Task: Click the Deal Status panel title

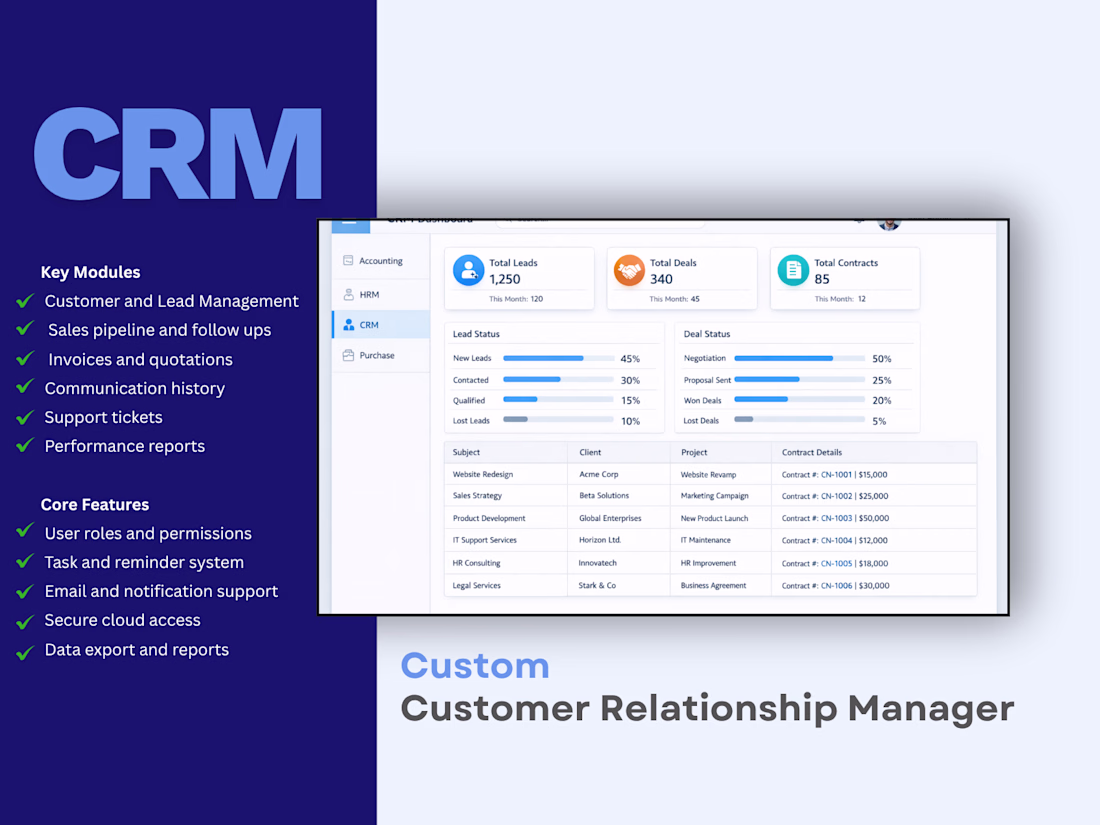Action: pyautogui.click(x=706, y=334)
